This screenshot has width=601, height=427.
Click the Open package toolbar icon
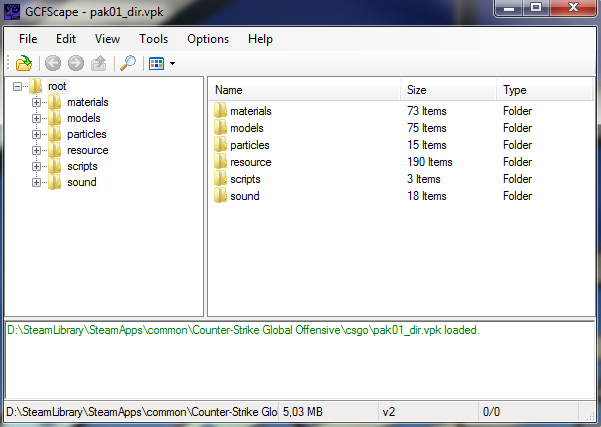pos(24,63)
